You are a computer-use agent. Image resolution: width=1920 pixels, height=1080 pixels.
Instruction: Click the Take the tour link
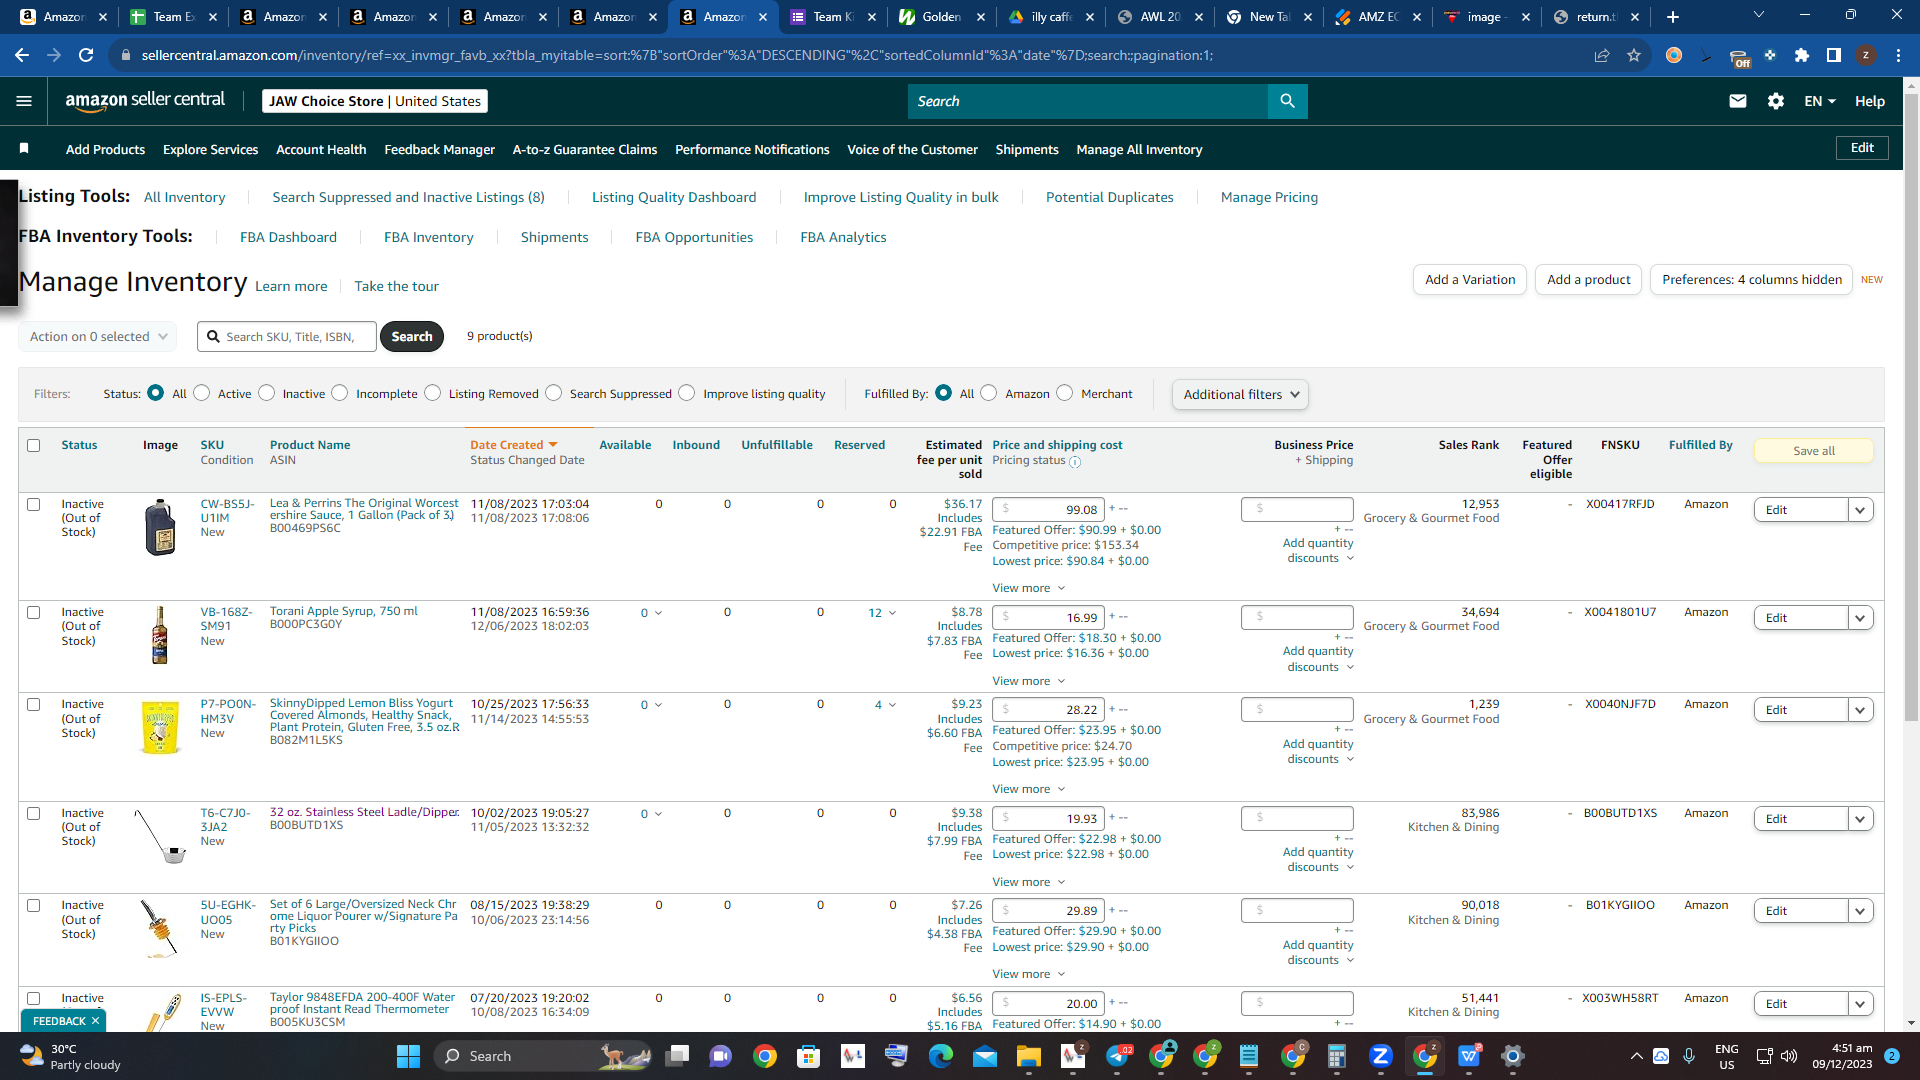[396, 286]
